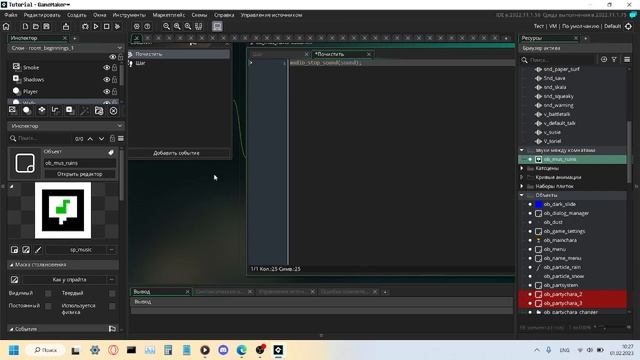This screenshot has height=360, width=640.
Task: Open the Создать menu
Action: [77, 15]
